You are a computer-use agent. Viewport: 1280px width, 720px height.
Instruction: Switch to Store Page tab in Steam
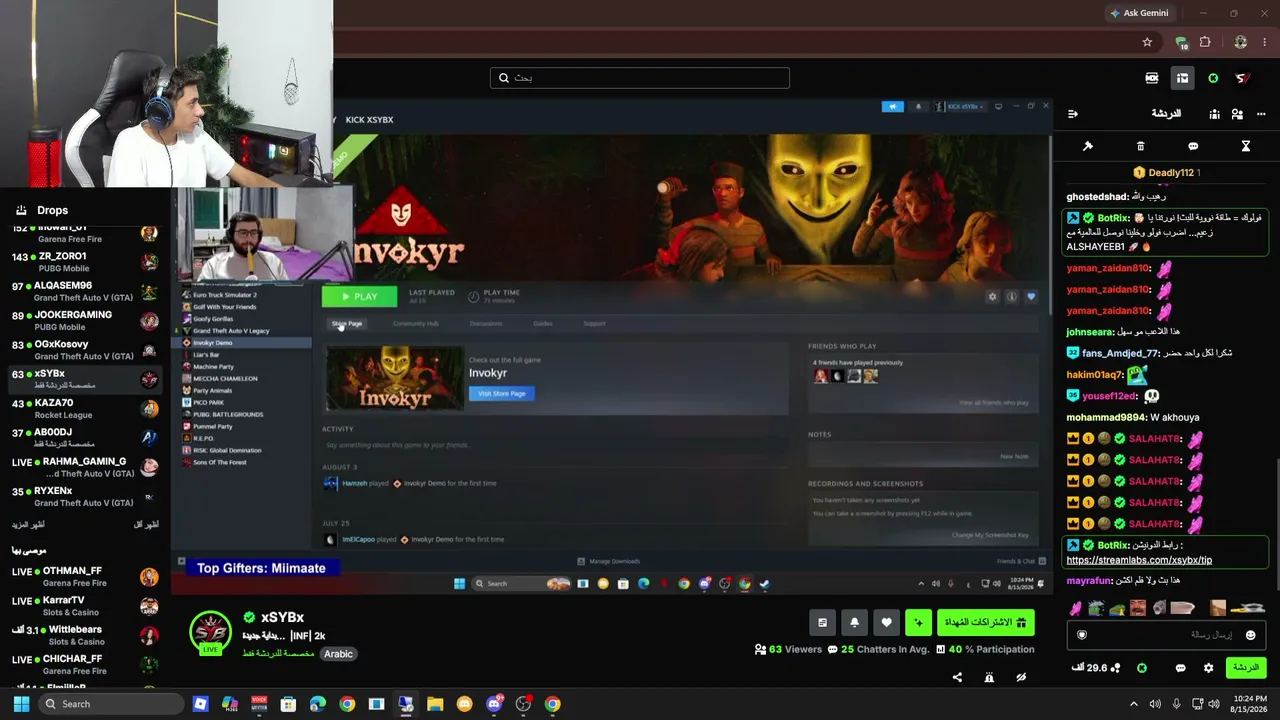(347, 323)
